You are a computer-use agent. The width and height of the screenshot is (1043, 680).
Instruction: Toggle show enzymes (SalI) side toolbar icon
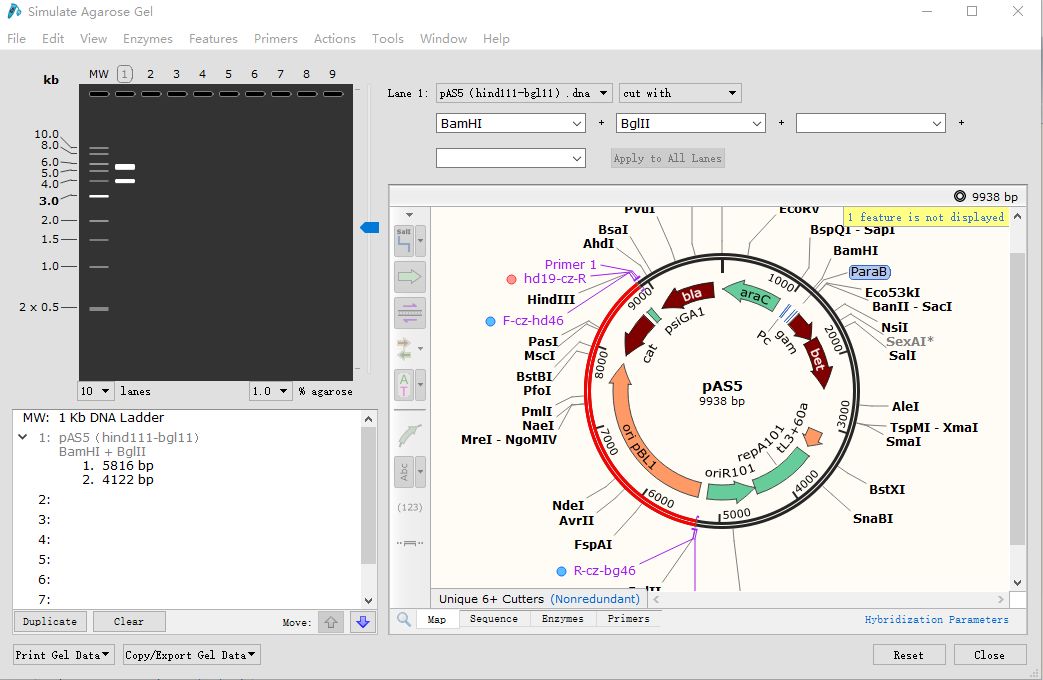pyautogui.click(x=404, y=242)
